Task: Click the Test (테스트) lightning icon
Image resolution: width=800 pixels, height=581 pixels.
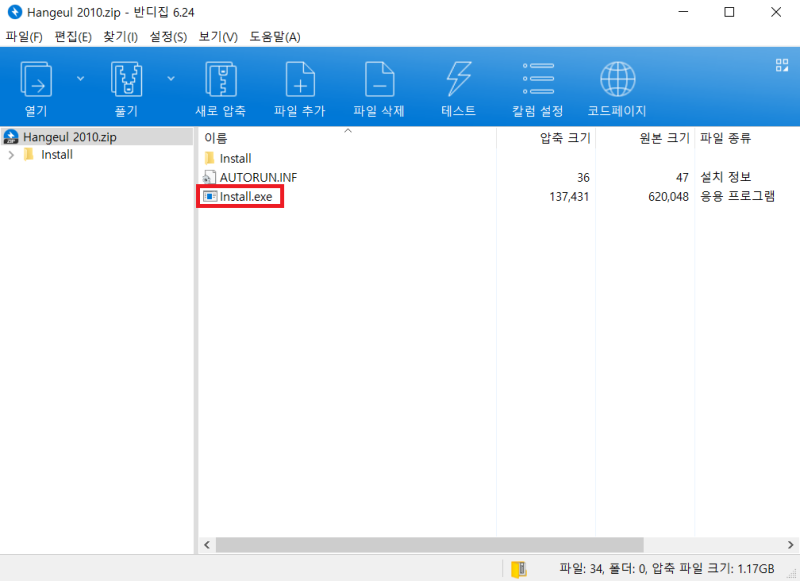Action: click(x=459, y=79)
